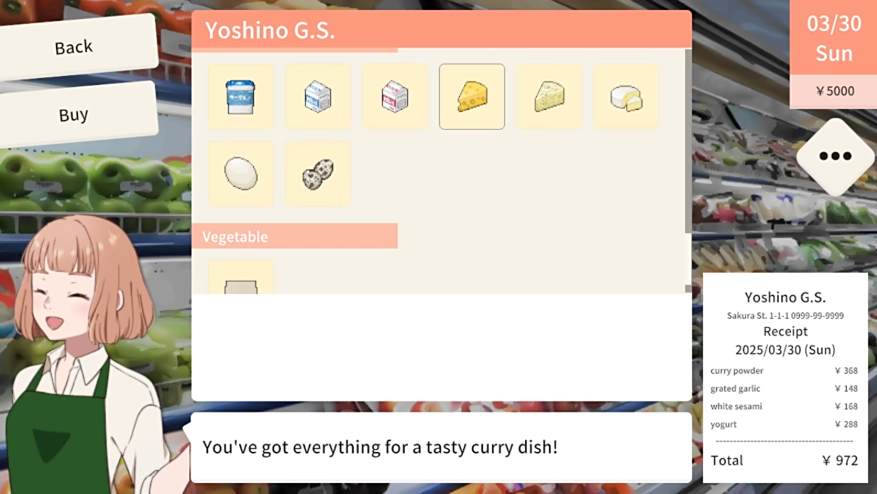Image resolution: width=877 pixels, height=494 pixels.
Task: Go back with the Back button
Action: click(74, 47)
